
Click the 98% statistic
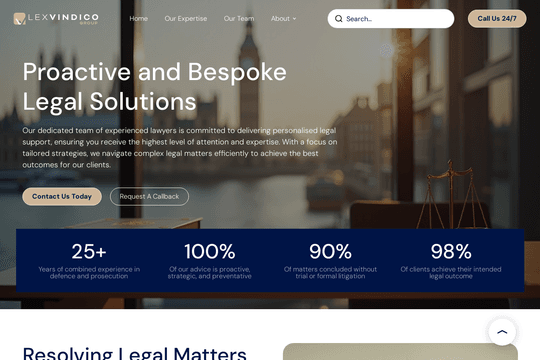pos(451,251)
